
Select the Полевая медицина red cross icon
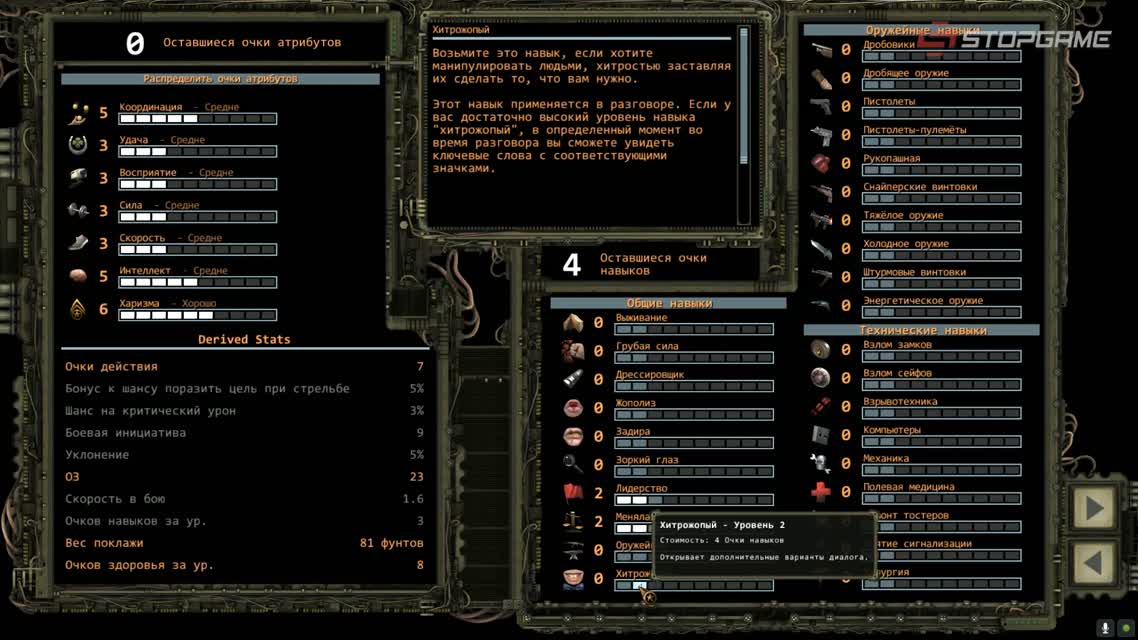point(821,492)
